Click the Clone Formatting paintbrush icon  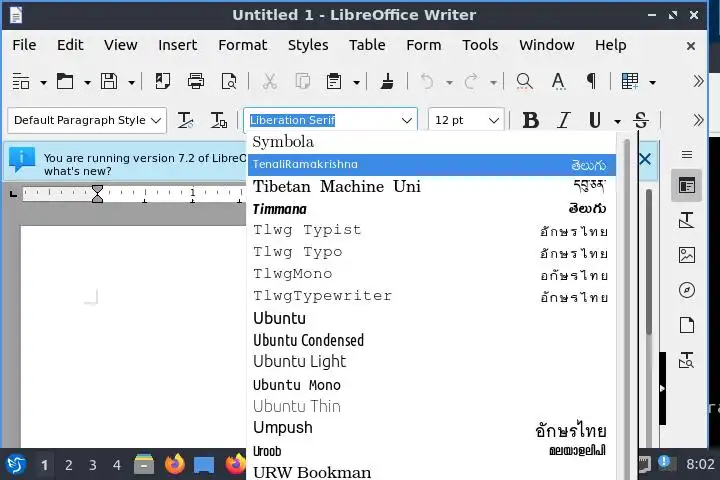[x=387, y=82]
